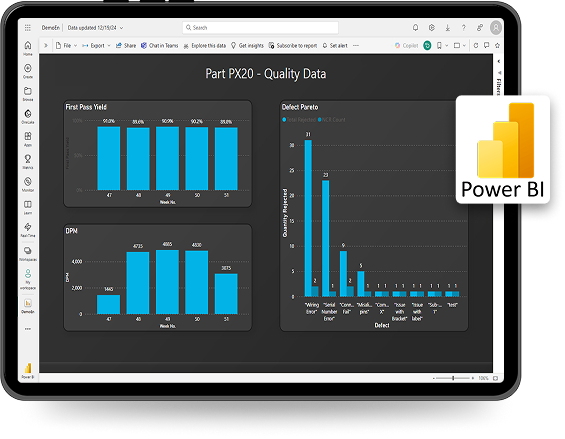Click Set alert
The width and height of the screenshot is (565, 439).
coord(335,45)
